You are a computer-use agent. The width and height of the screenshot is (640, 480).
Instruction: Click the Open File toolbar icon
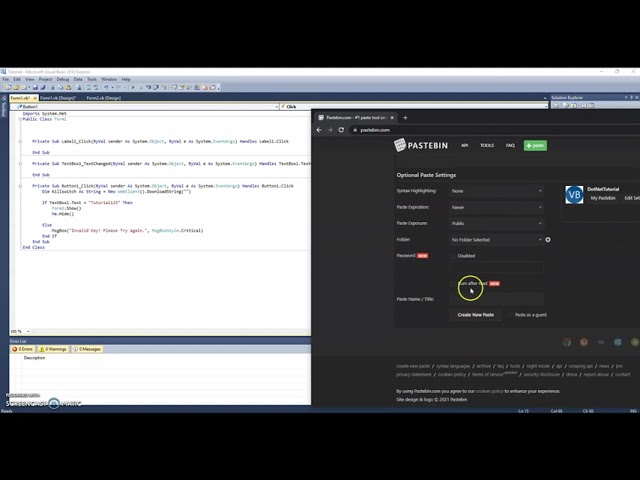(x=16, y=87)
